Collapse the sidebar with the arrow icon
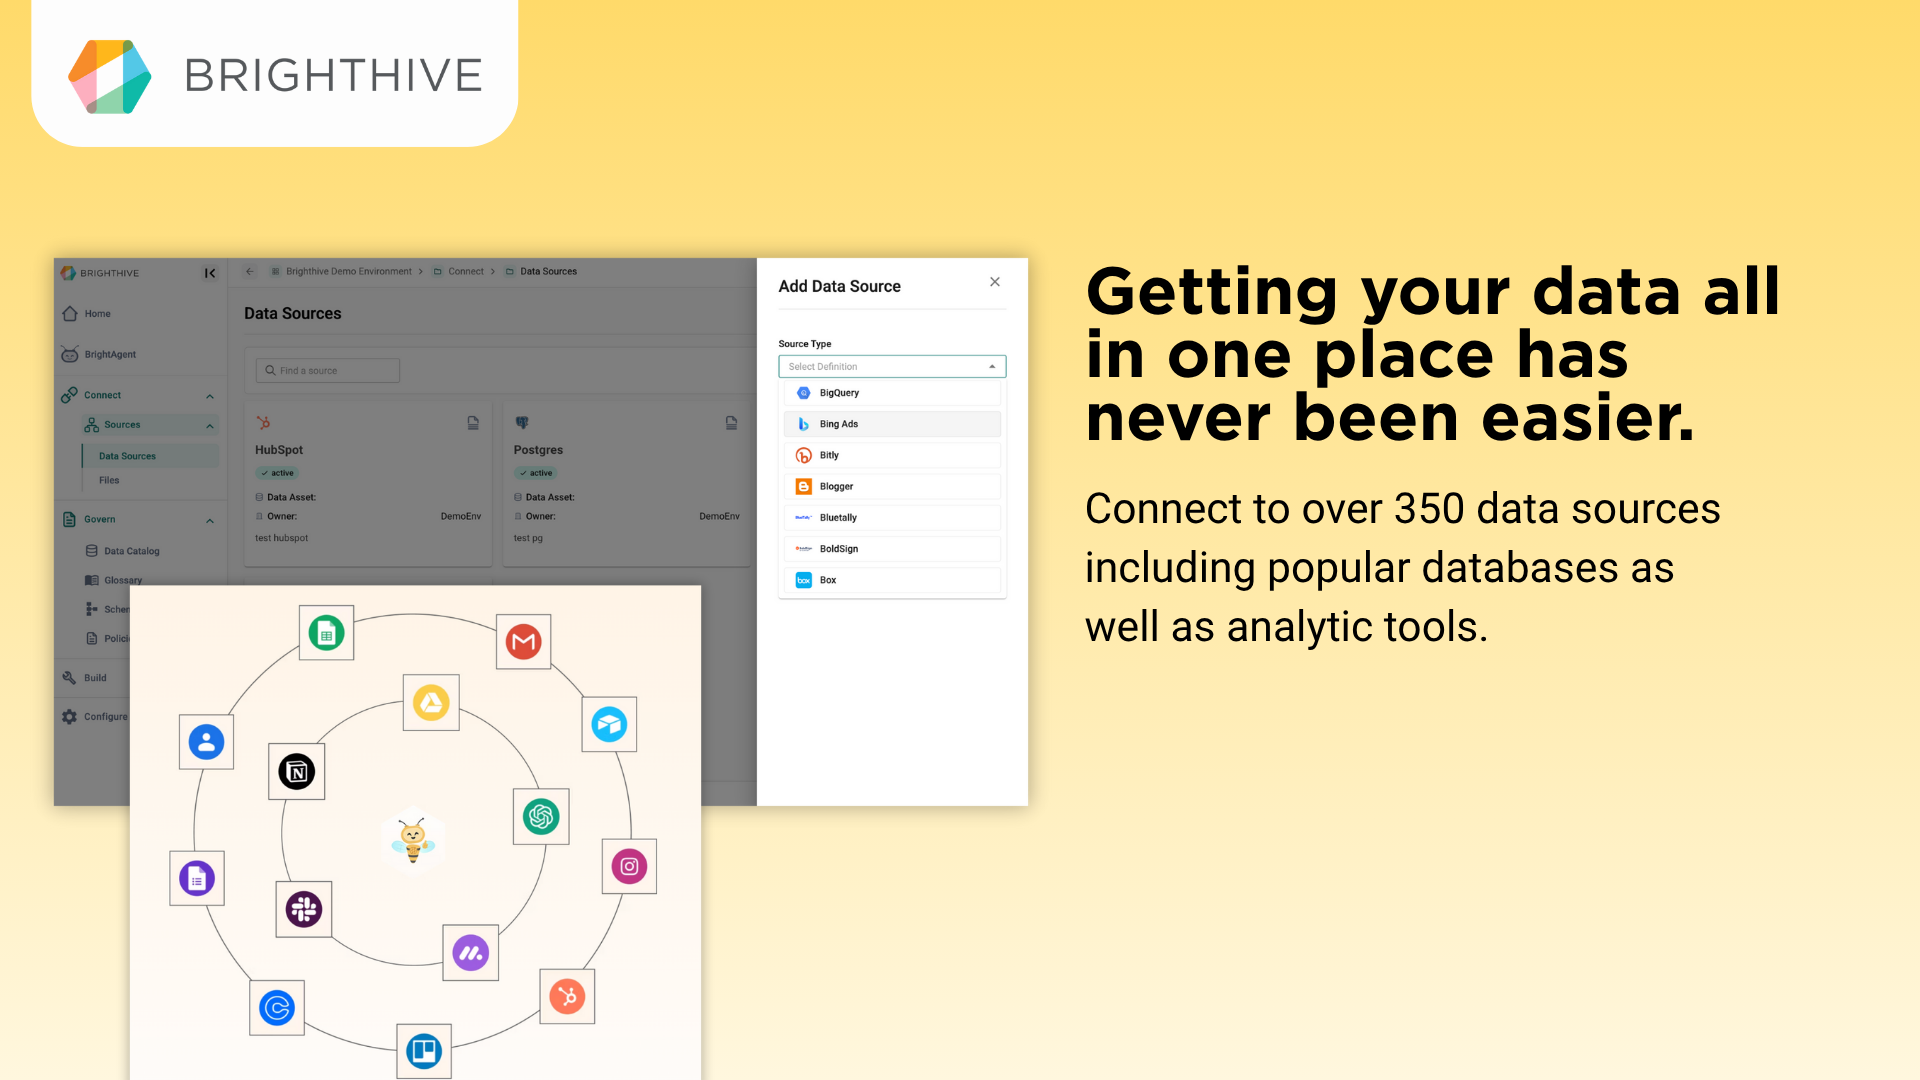The height and width of the screenshot is (1080, 1920). click(210, 273)
